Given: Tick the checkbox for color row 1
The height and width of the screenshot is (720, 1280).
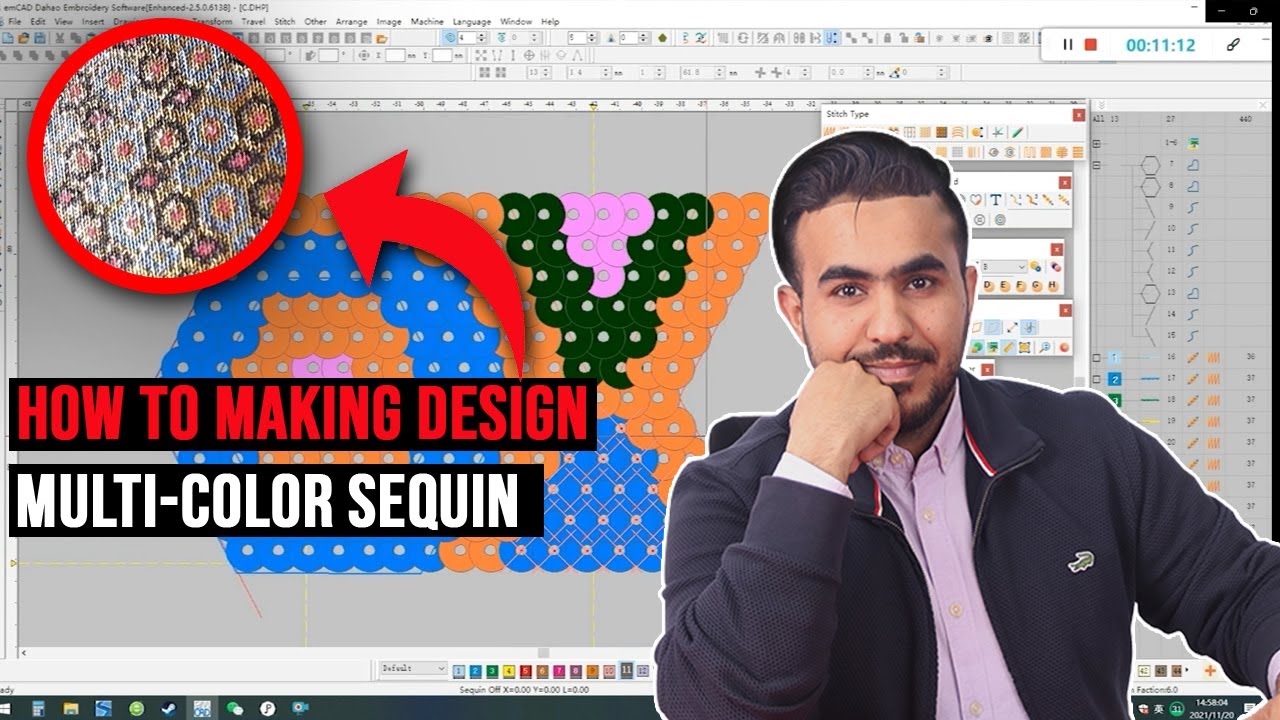Looking at the screenshot, I should pos(1096,357).
